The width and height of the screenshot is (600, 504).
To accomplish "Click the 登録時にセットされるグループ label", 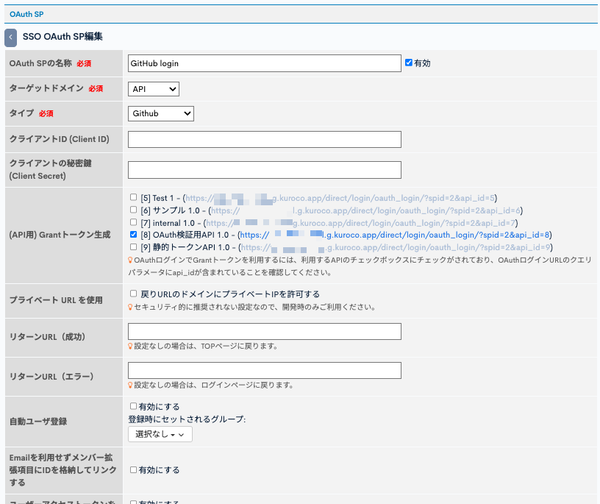I will pyautogui.click(x=187, y=419).
